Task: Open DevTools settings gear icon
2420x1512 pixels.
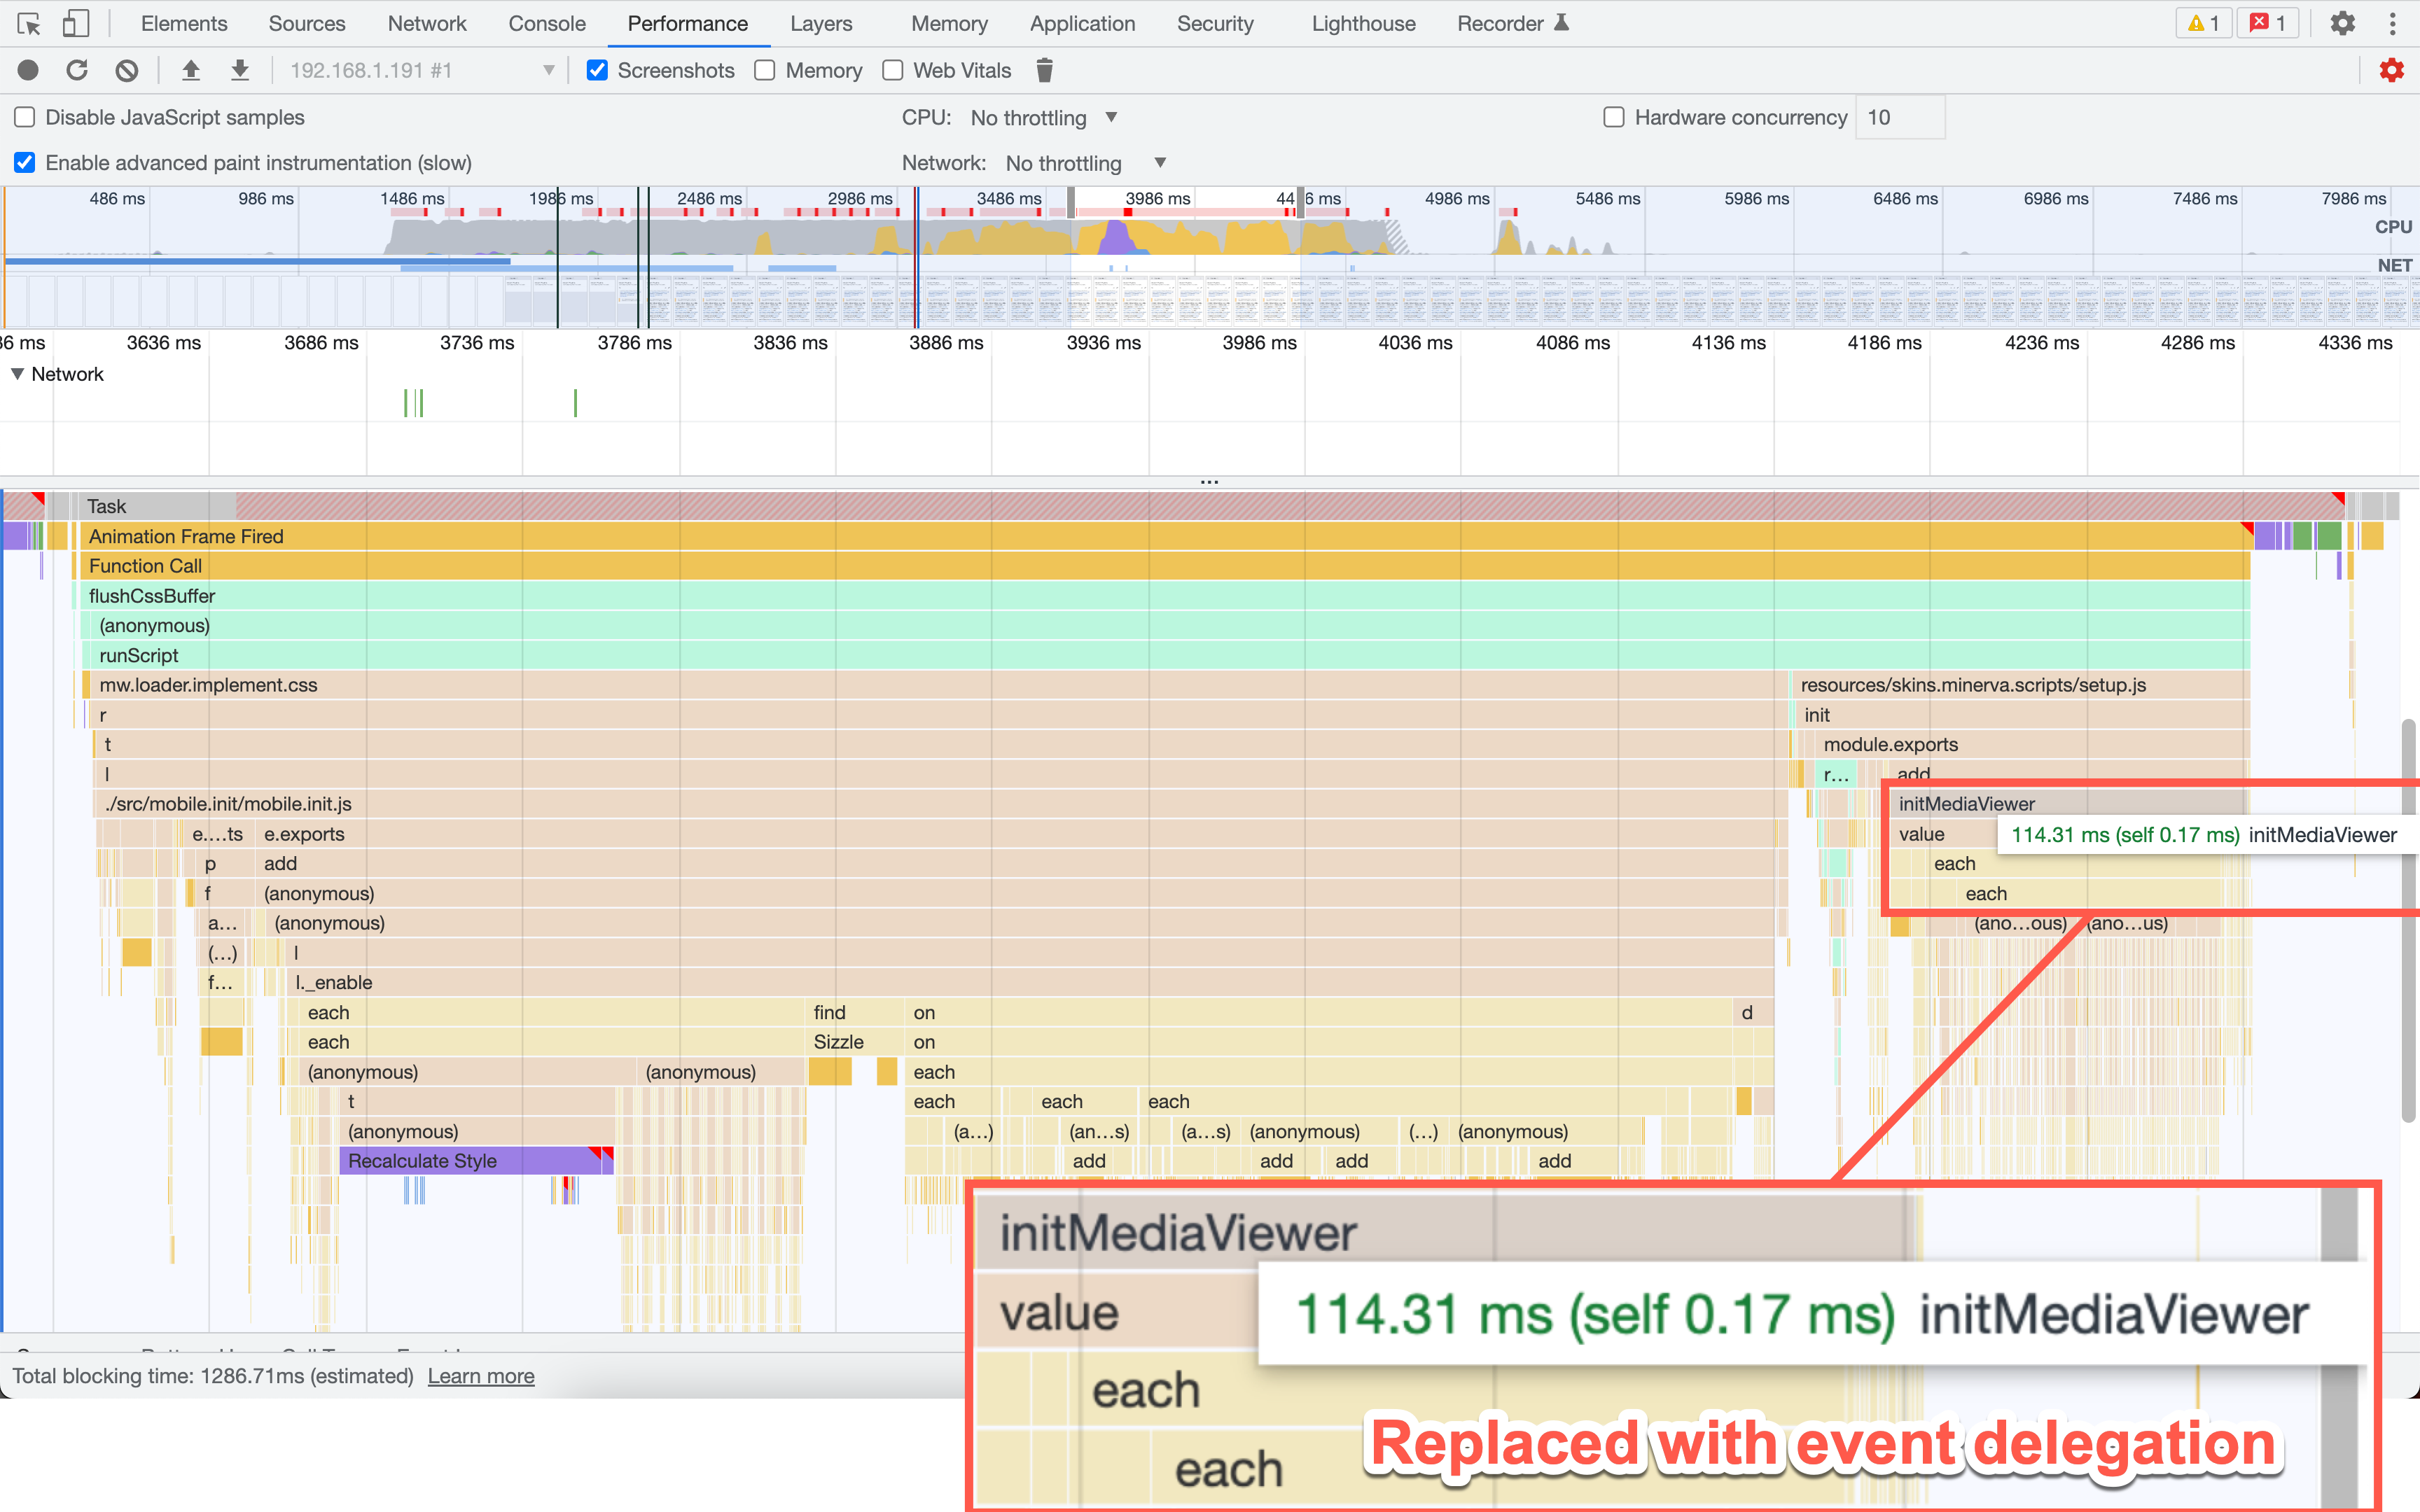Action: [x=2343, y=23]
